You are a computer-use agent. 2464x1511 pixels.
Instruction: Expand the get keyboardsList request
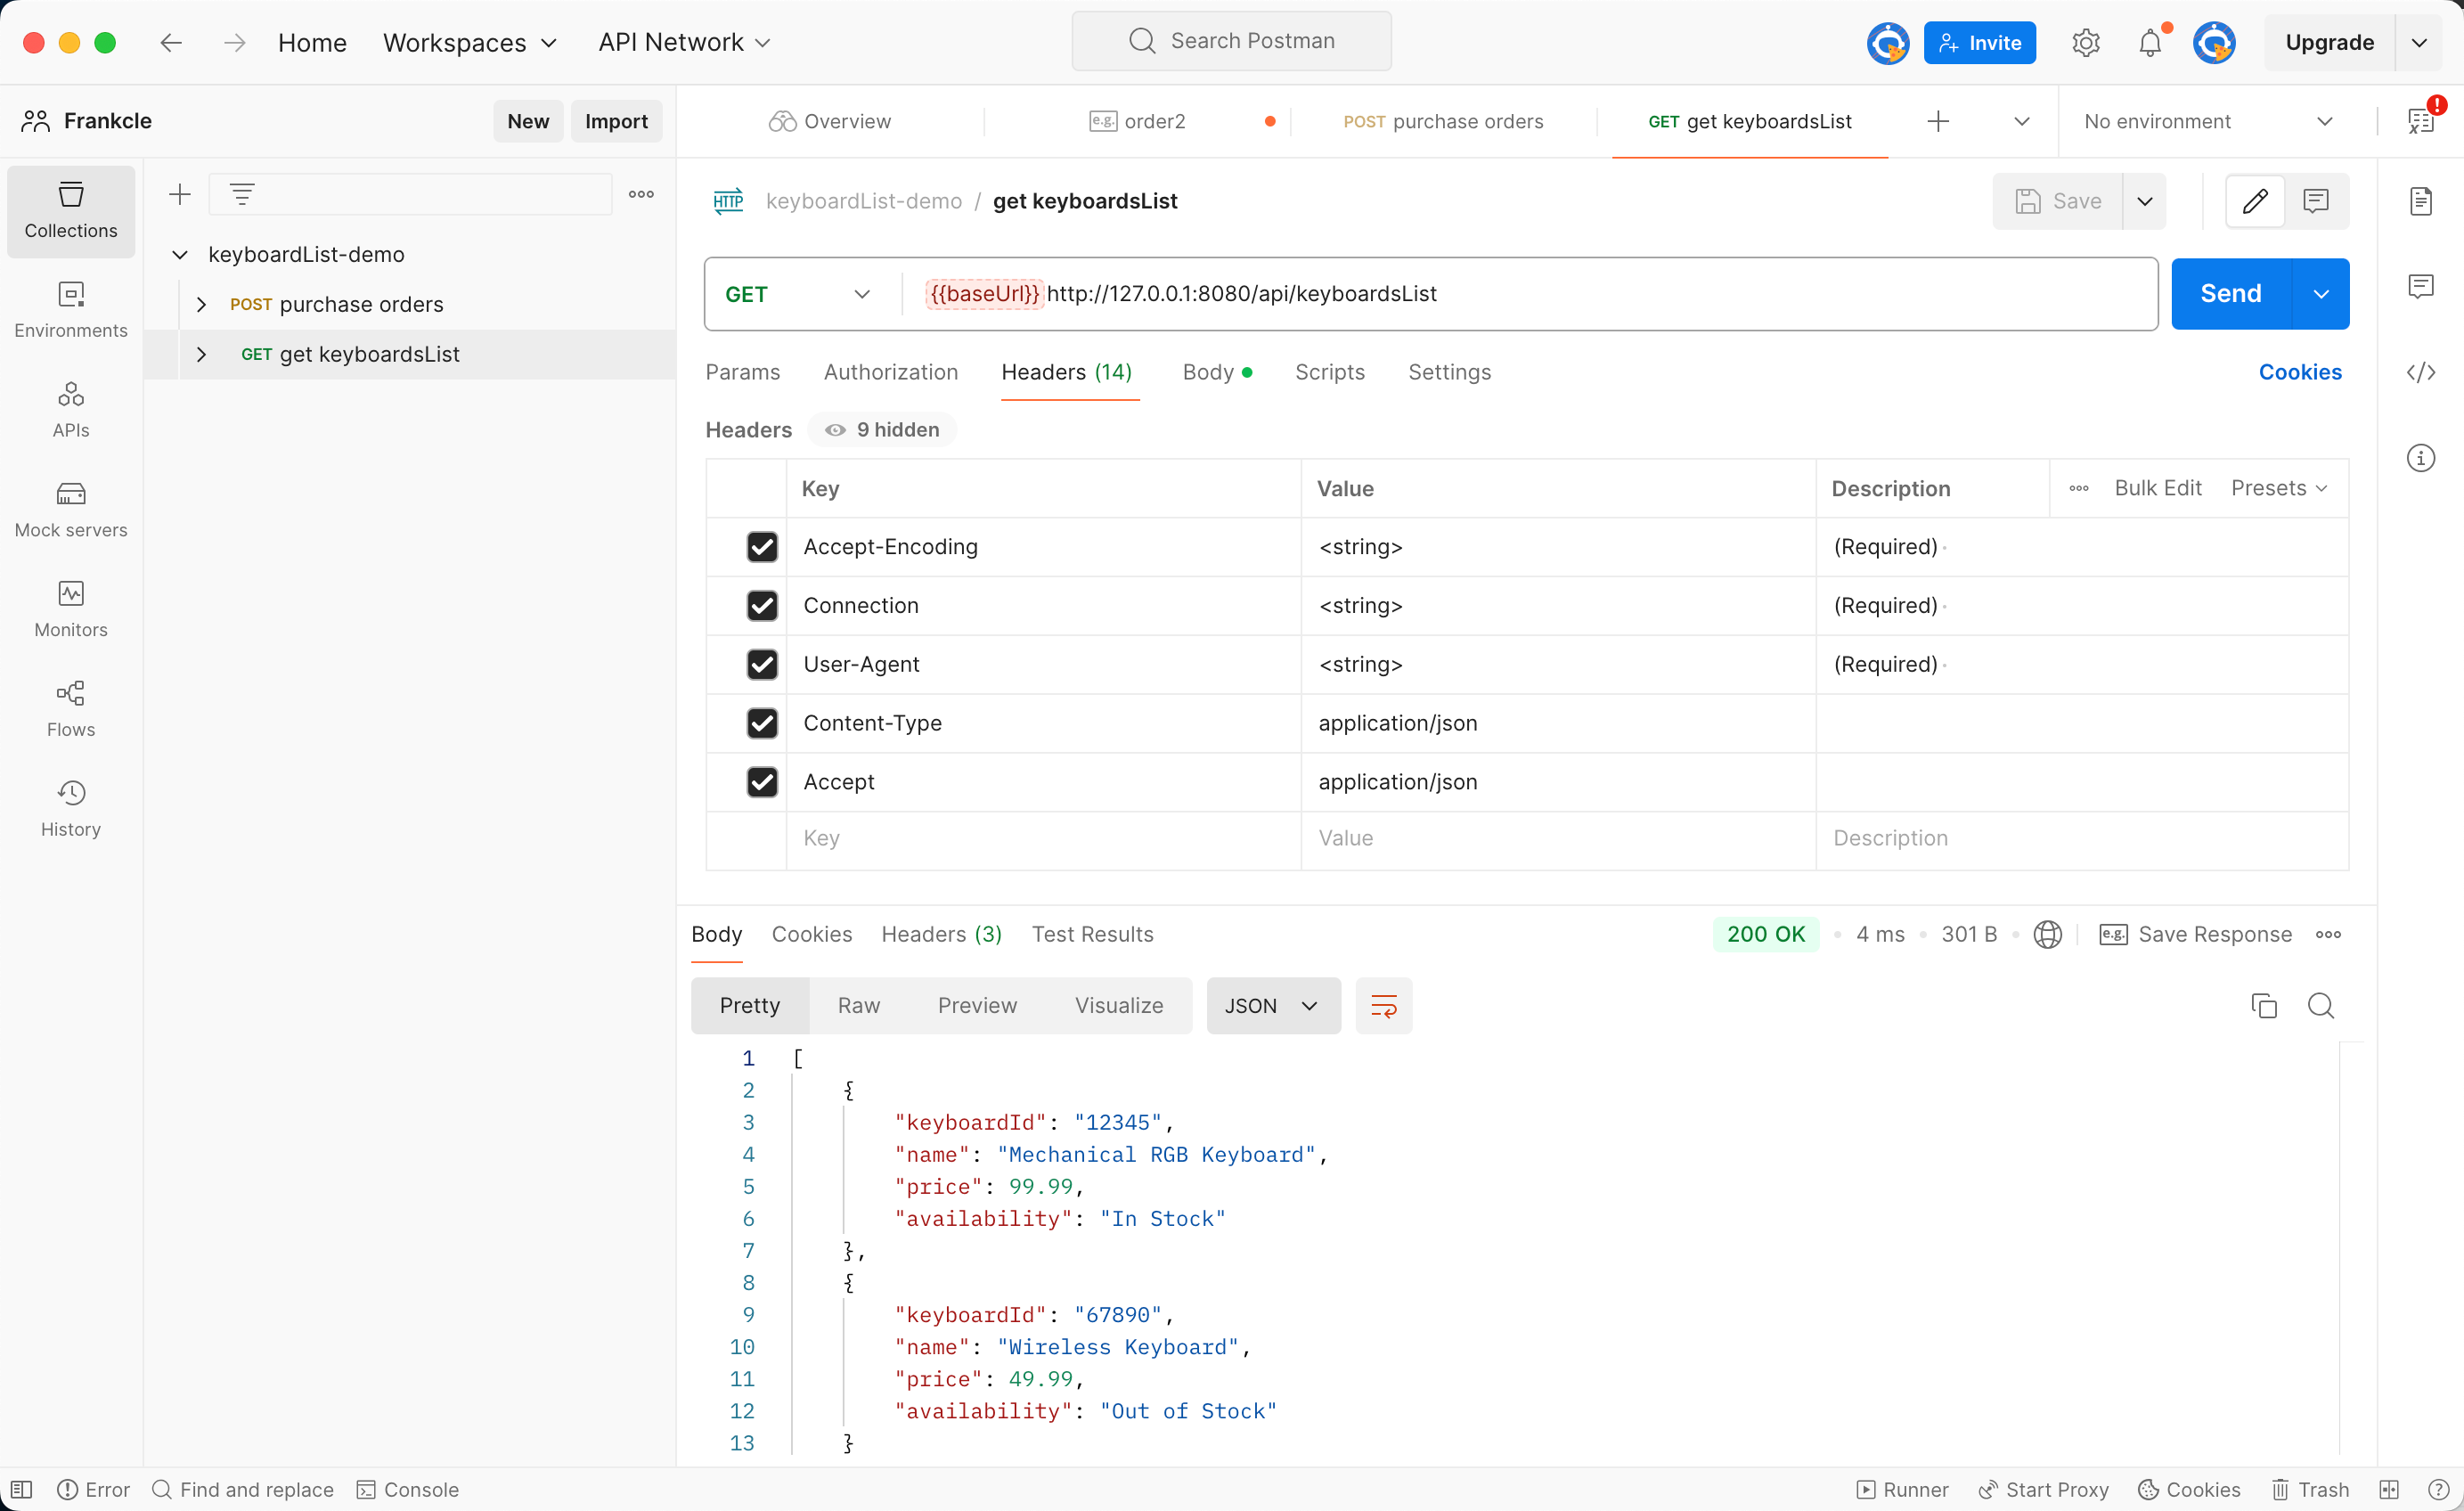[201, 354]
